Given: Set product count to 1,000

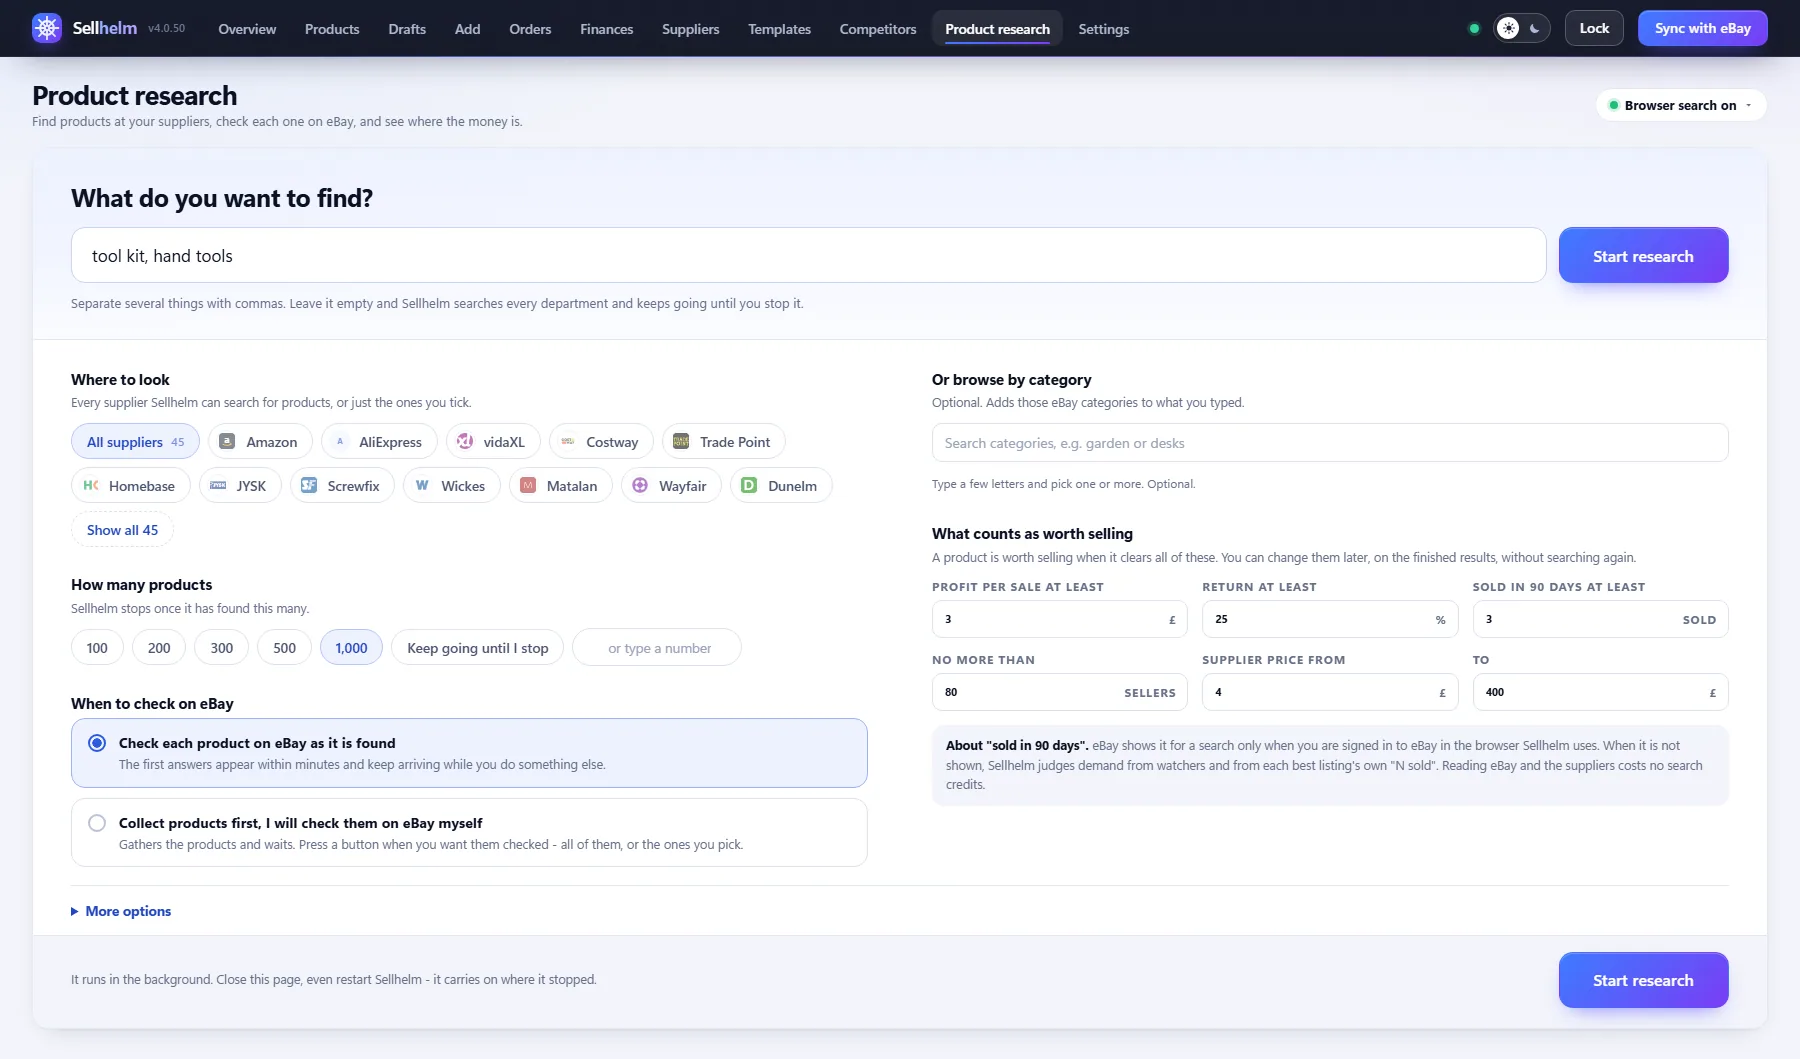Looking at the screenshot, I should tap(351, 648).
